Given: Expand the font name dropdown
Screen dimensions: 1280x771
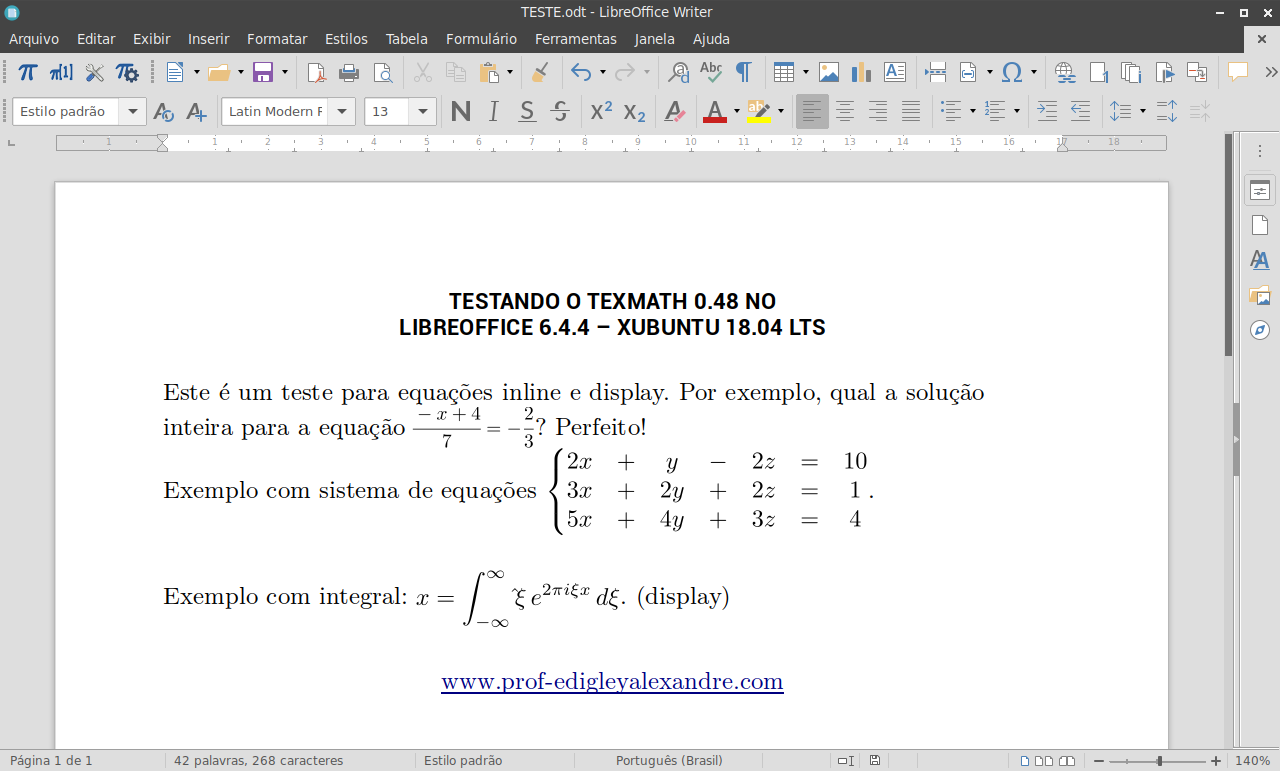Looking at the screenshot, I should tap(343, 111).
